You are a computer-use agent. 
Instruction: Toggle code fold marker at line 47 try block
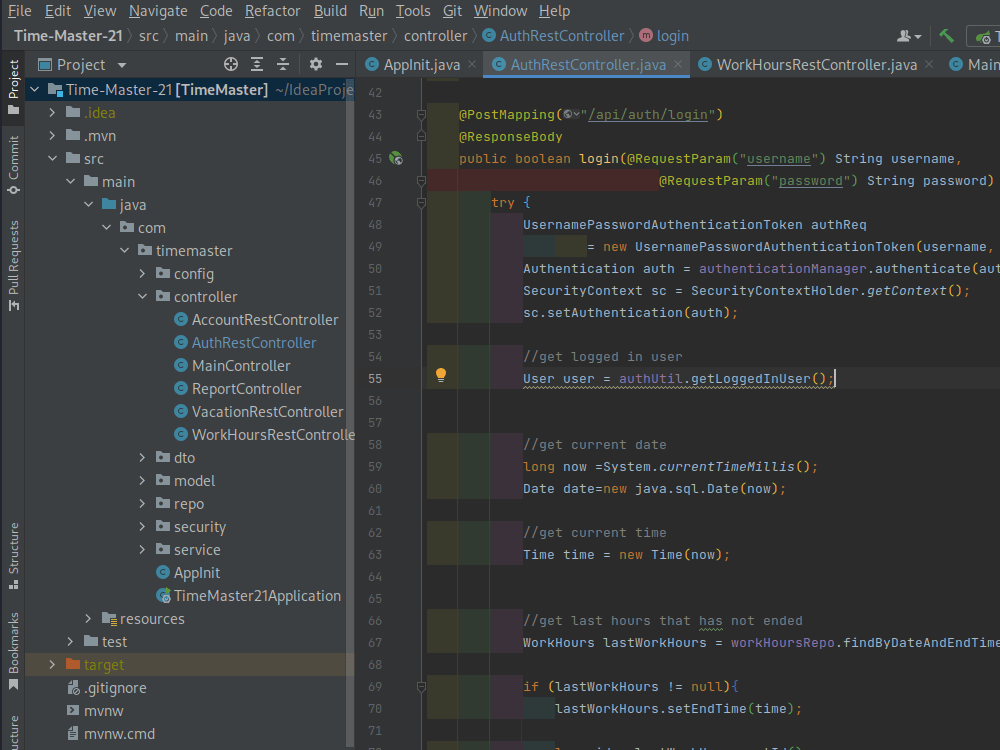pos(422,202)
